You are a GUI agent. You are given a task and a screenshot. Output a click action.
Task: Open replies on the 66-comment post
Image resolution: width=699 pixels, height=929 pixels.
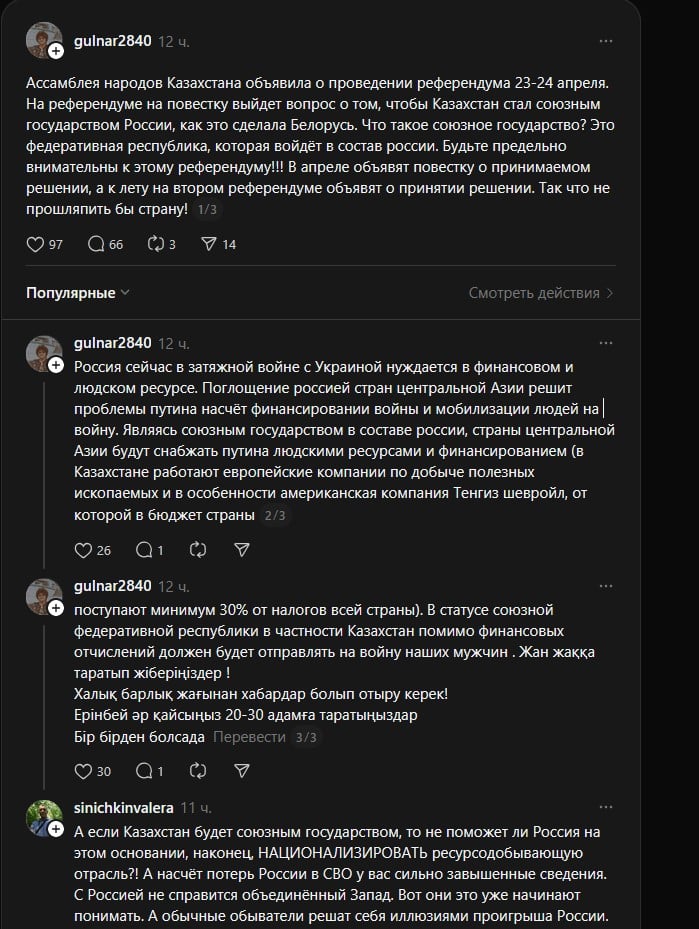[x=97, y=244]
